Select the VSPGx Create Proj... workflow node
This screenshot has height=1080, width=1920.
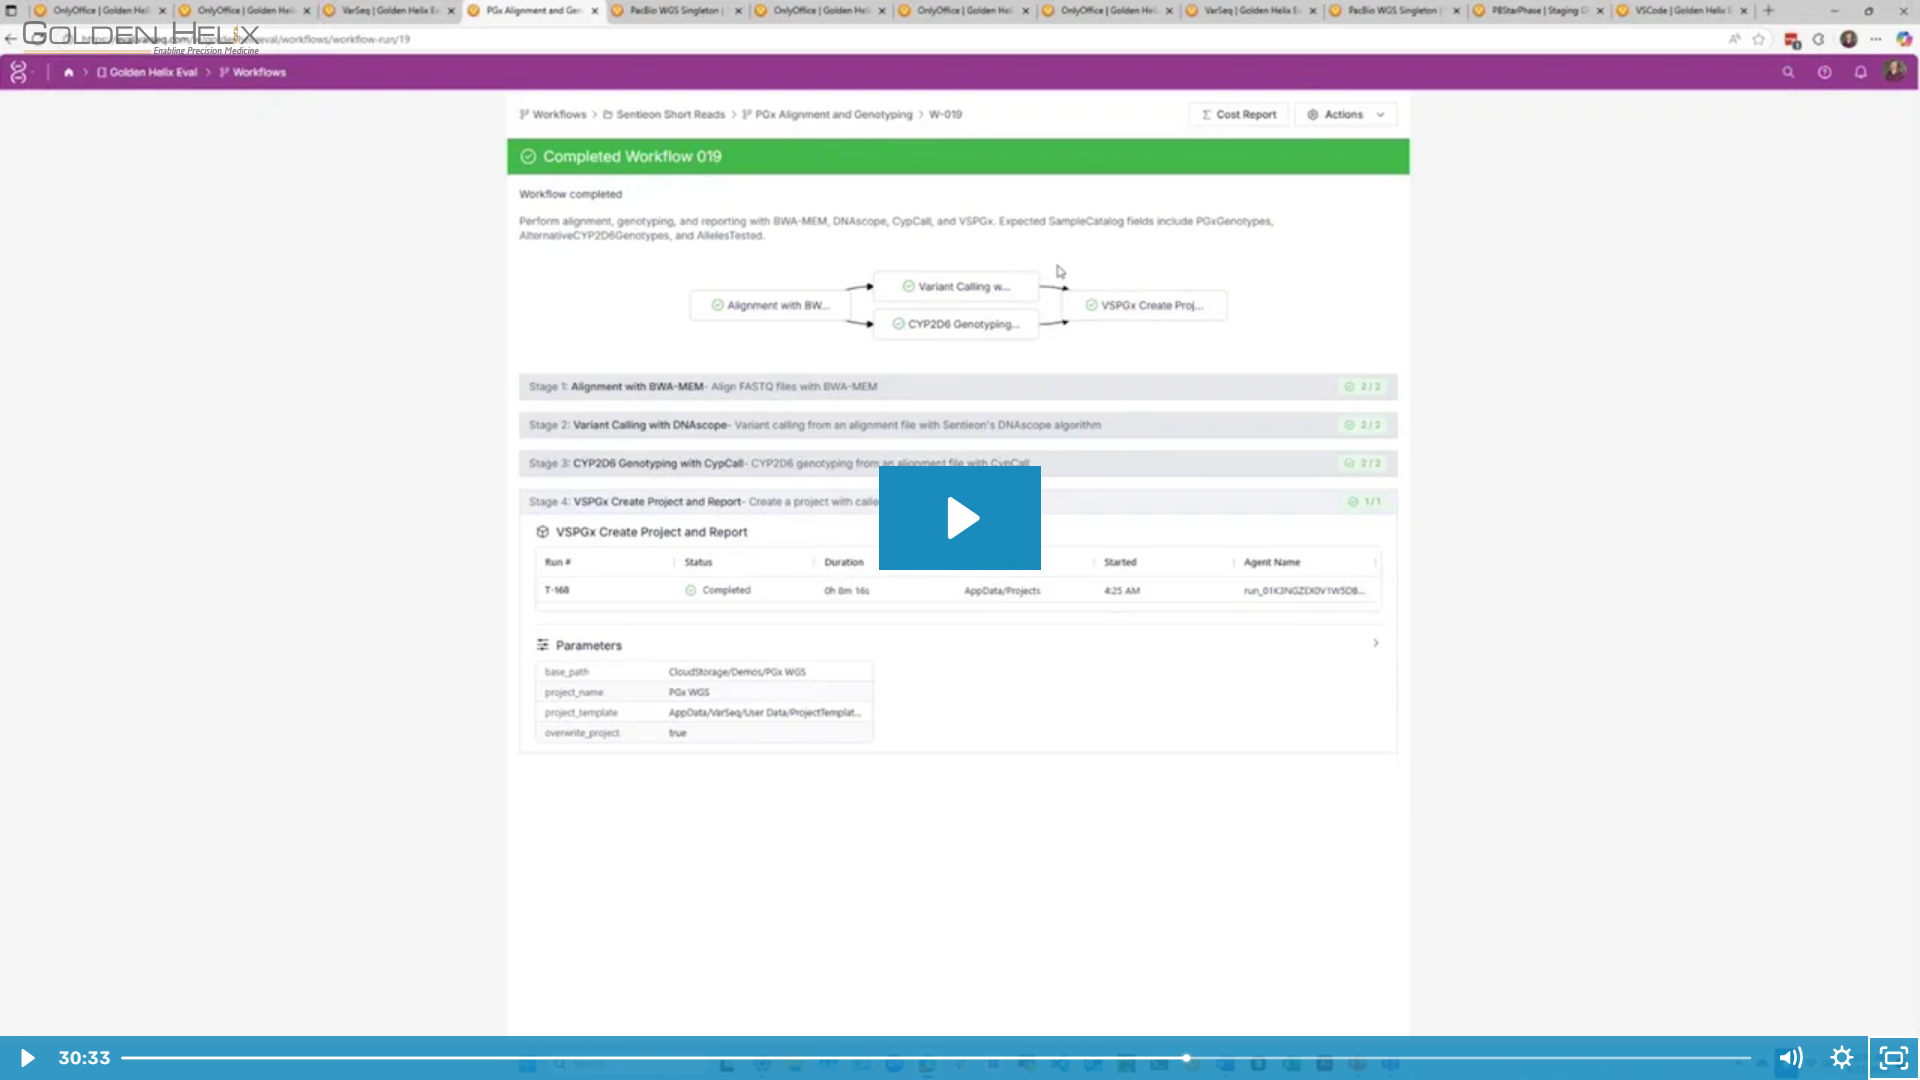click(x=1144, y=305)
